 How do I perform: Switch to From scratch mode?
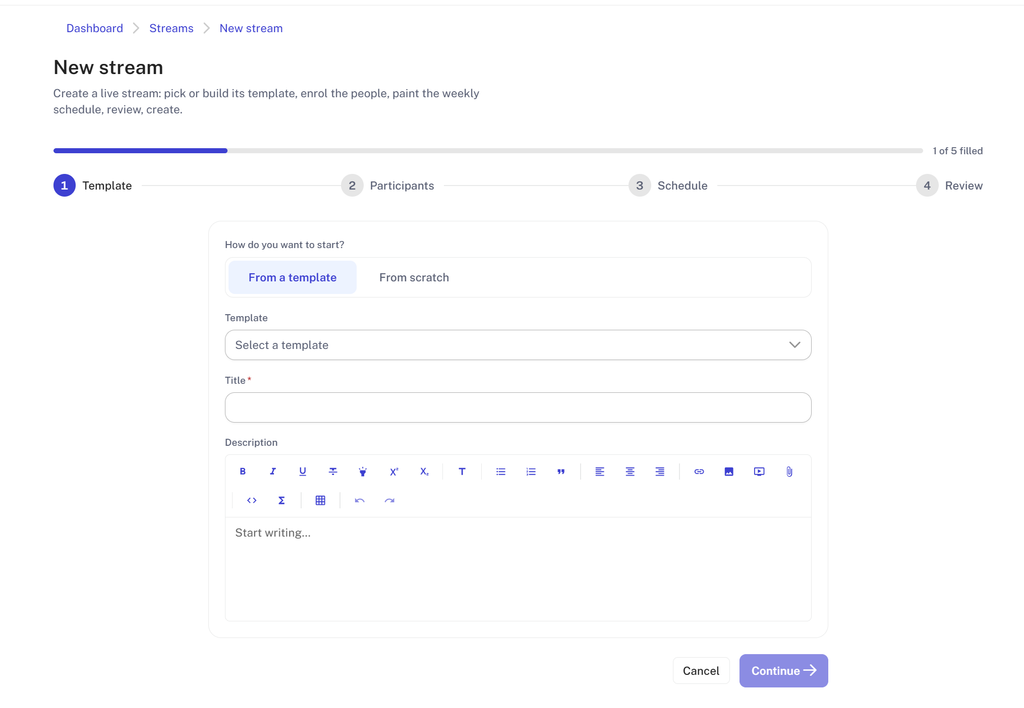(414, 278)
